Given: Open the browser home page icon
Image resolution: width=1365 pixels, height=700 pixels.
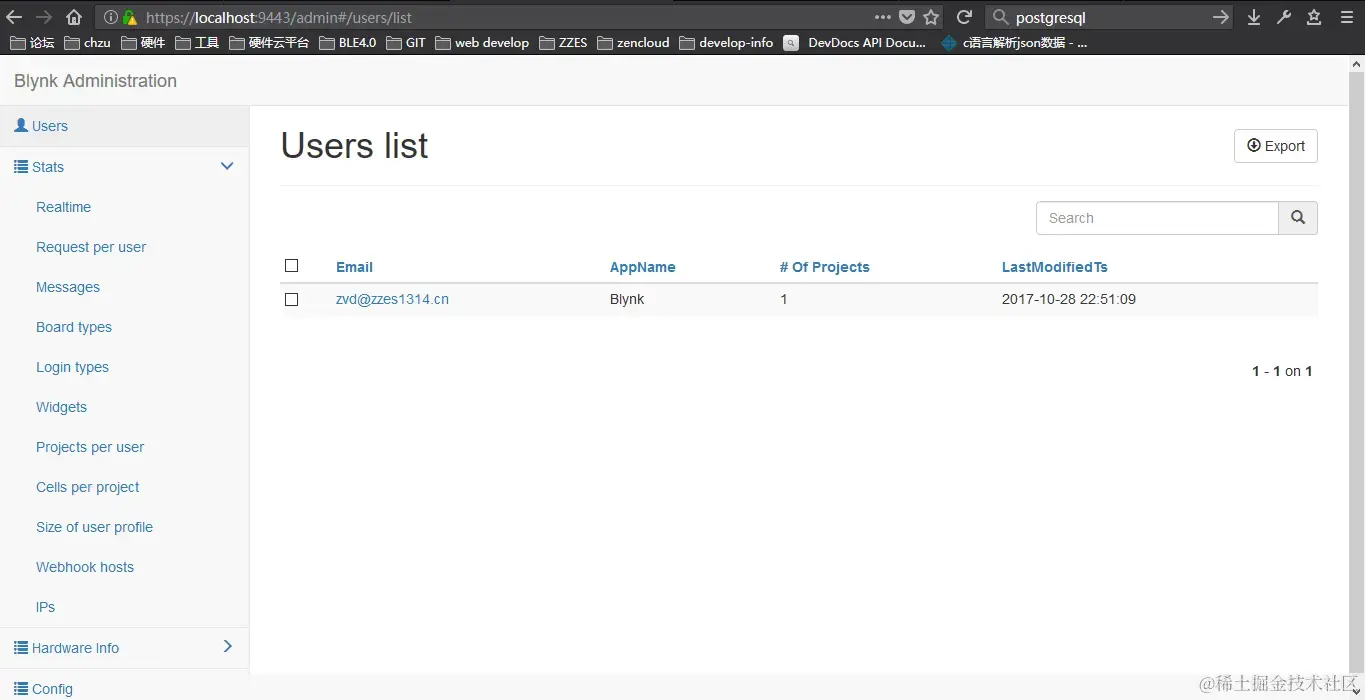Looking at the screenshot, I should (74, 17).
